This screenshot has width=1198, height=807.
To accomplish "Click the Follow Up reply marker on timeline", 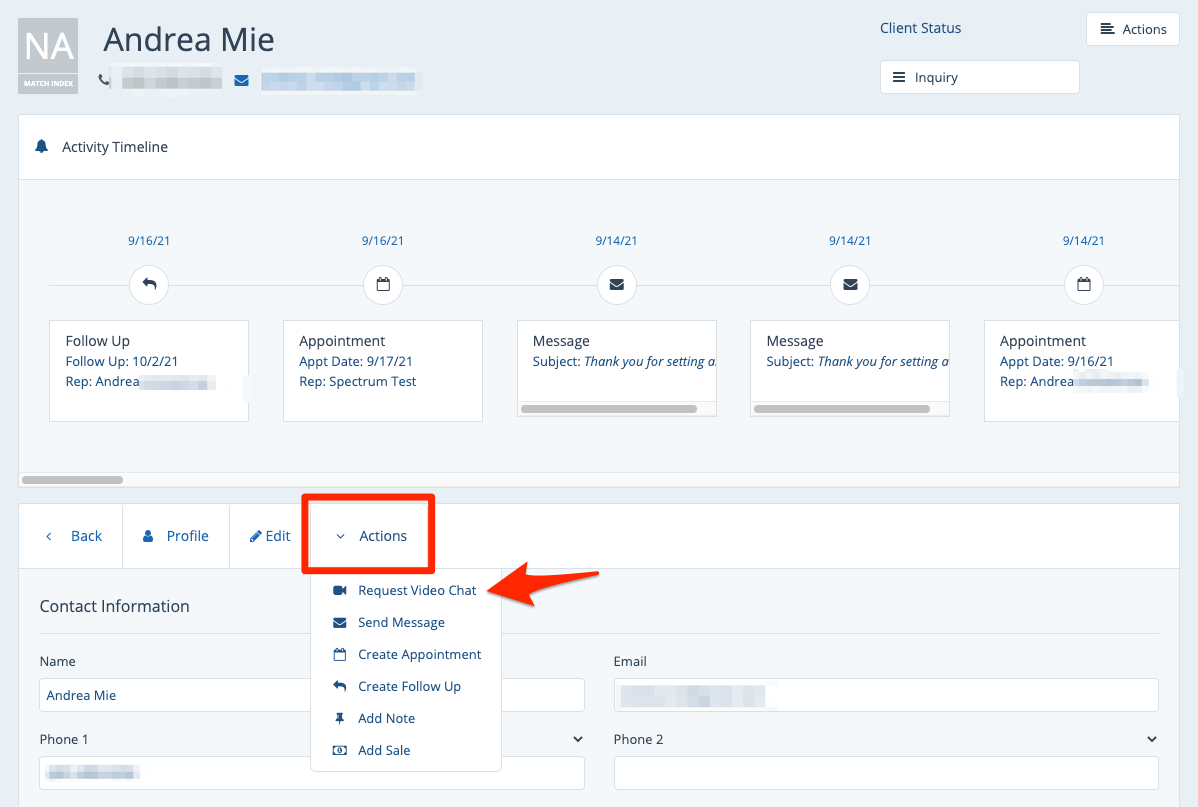I will click(149, 285).
